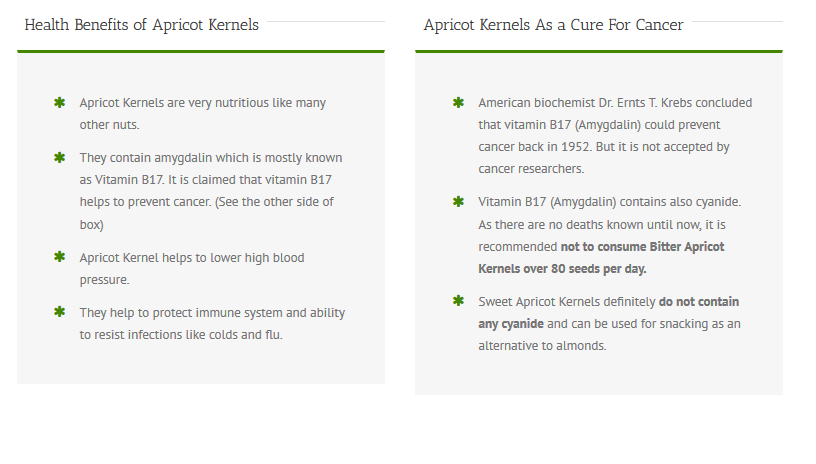Click the bold text "not to consume Bitter Apricot"
The image size is (816, 464).
click(x=642, y=246)
